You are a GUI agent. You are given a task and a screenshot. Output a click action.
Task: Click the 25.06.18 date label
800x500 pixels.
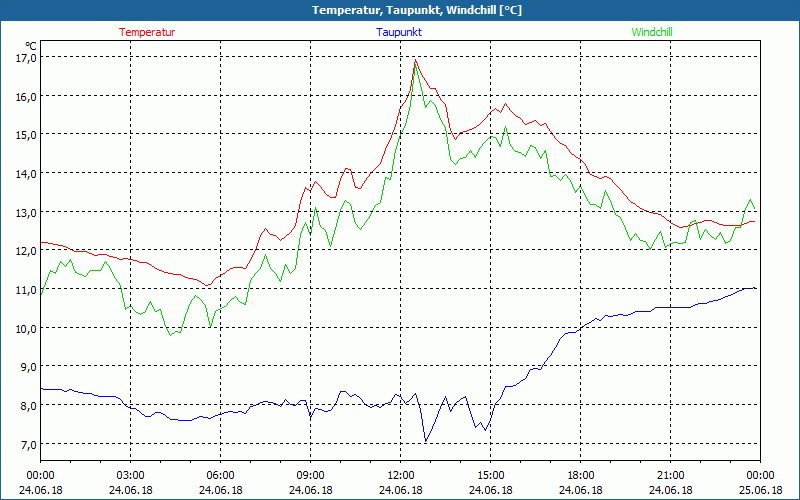760,490
